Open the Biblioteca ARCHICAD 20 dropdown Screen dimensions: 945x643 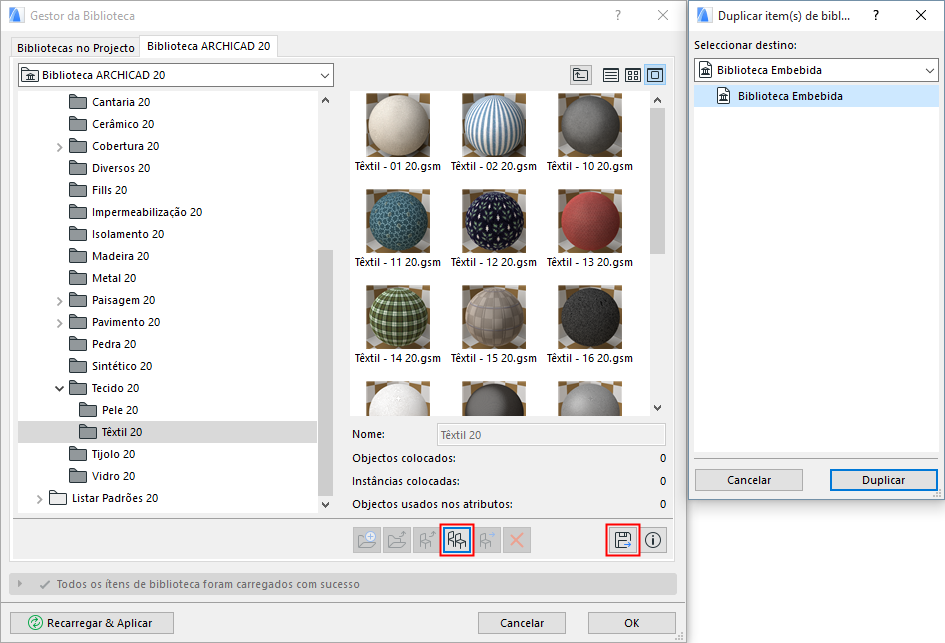click(x=176, y=75)
